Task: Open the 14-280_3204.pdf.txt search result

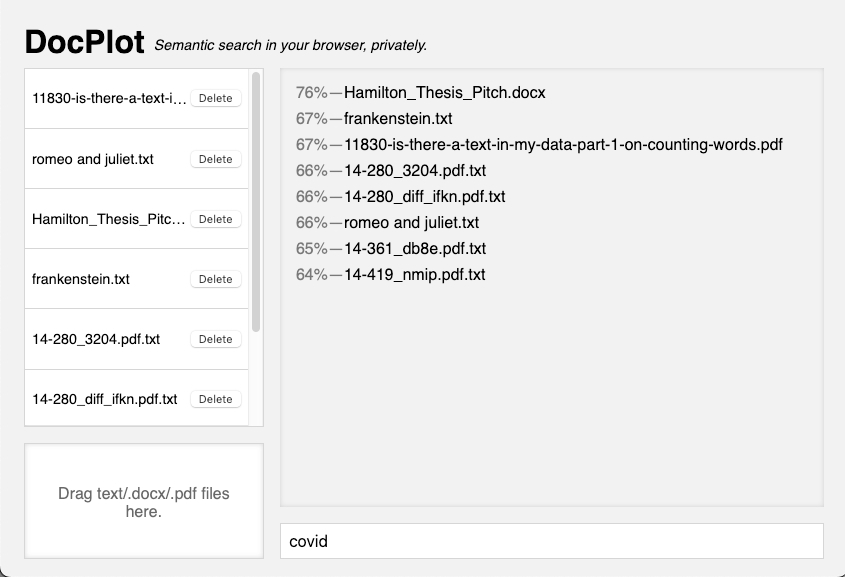Action: [414, 171]
